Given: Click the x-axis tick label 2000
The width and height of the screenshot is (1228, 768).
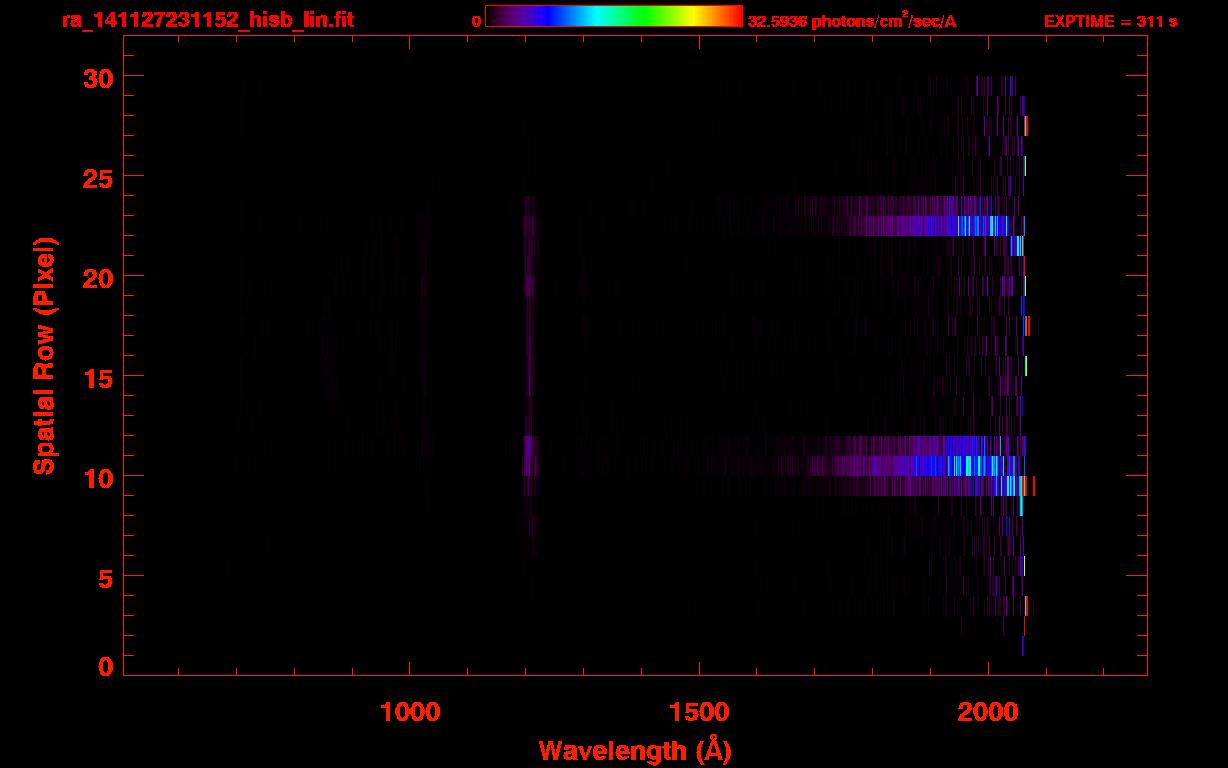Looking at the screenshot, I should click(x=988, y=711).
